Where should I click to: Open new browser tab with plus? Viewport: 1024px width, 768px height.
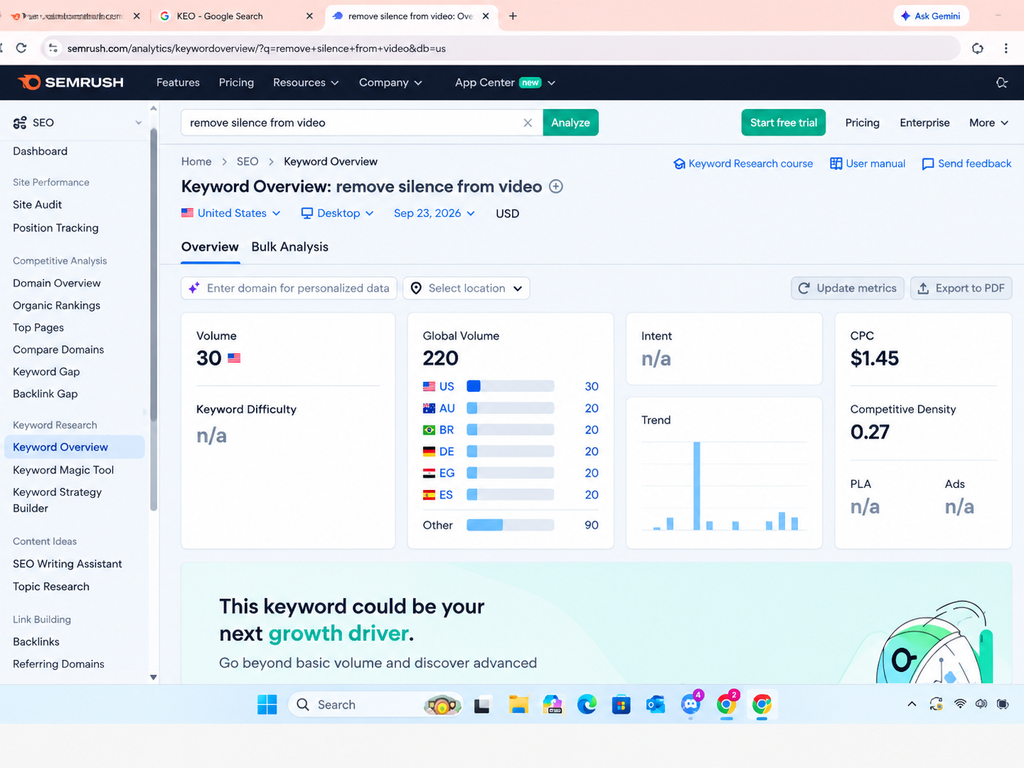(513, 16)
